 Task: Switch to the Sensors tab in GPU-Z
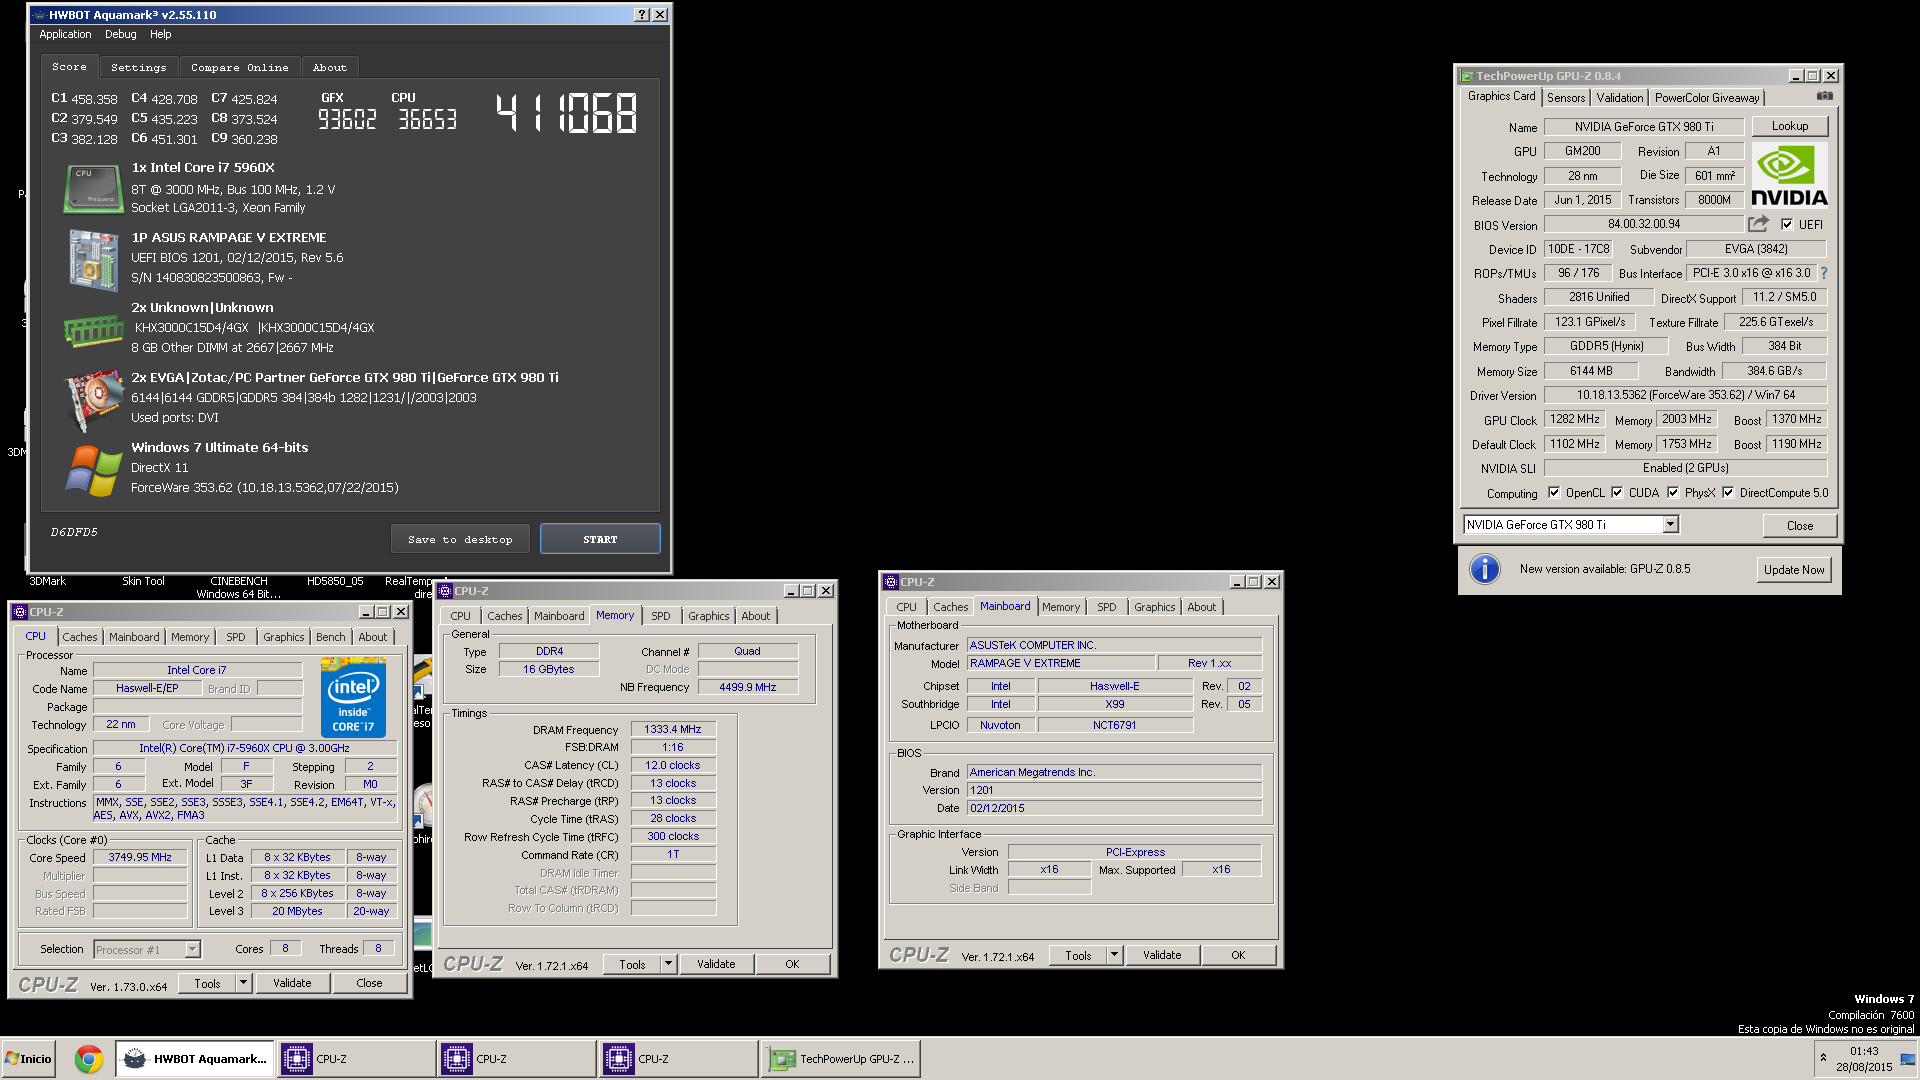tap(1565, 98)
